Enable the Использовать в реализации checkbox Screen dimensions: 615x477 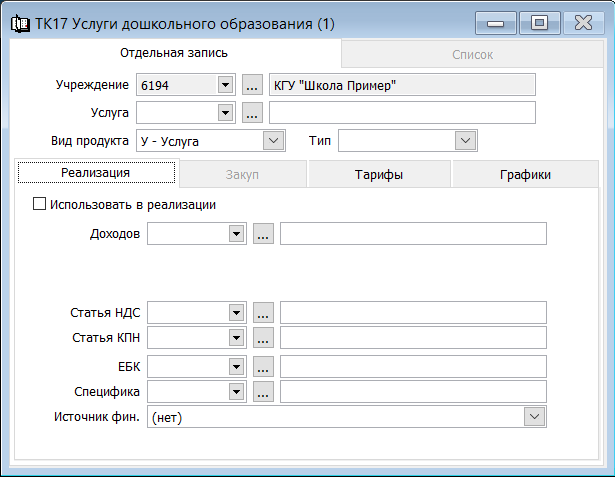pos(39,204)
